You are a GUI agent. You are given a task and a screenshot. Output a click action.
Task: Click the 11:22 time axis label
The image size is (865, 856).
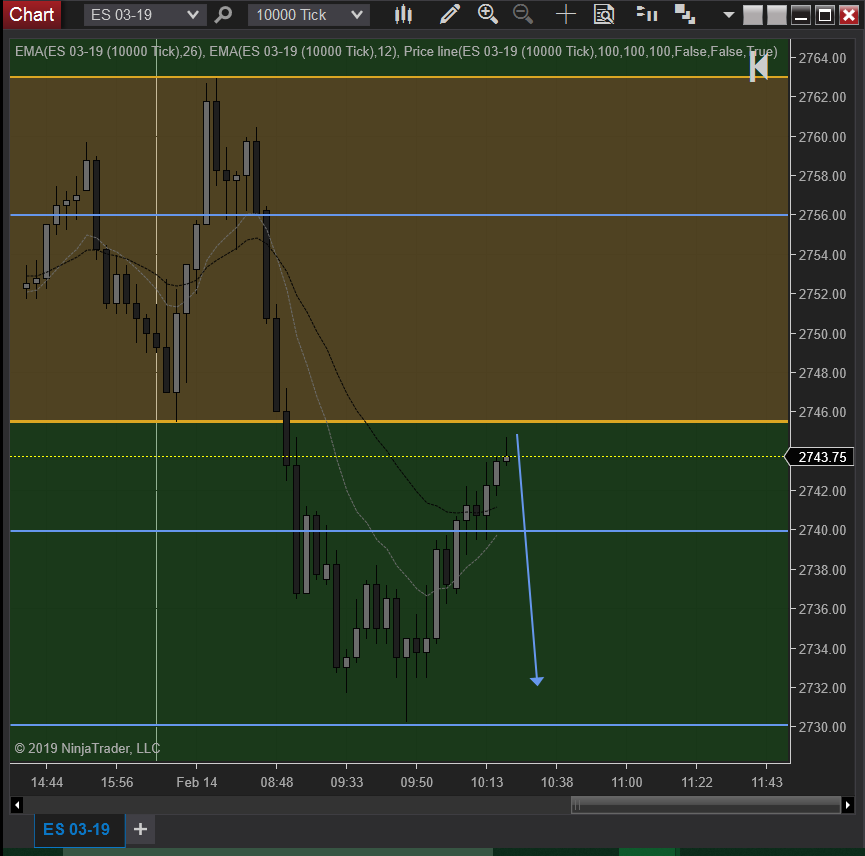[x=697, y=782]
